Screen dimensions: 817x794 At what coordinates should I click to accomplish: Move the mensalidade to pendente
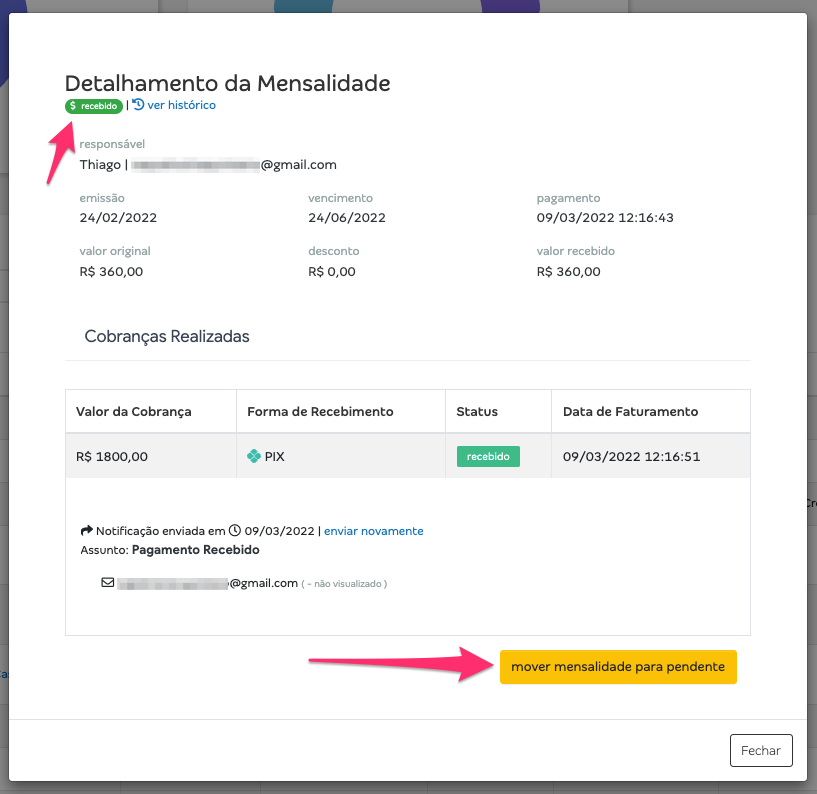618,667
